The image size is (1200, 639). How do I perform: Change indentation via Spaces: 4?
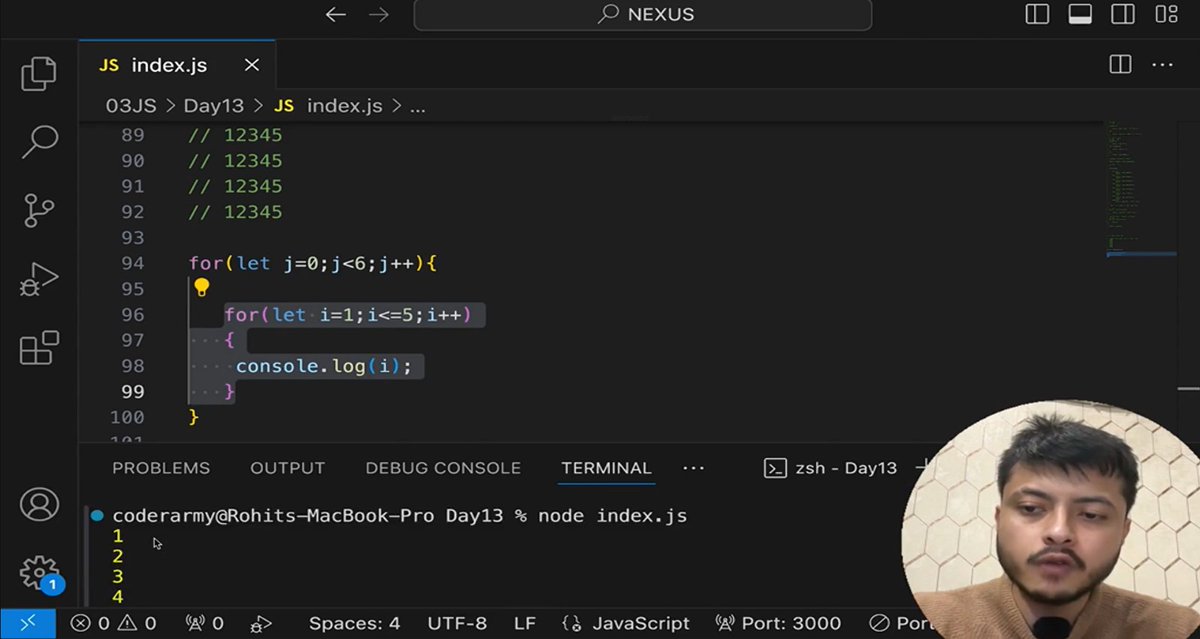354,623
